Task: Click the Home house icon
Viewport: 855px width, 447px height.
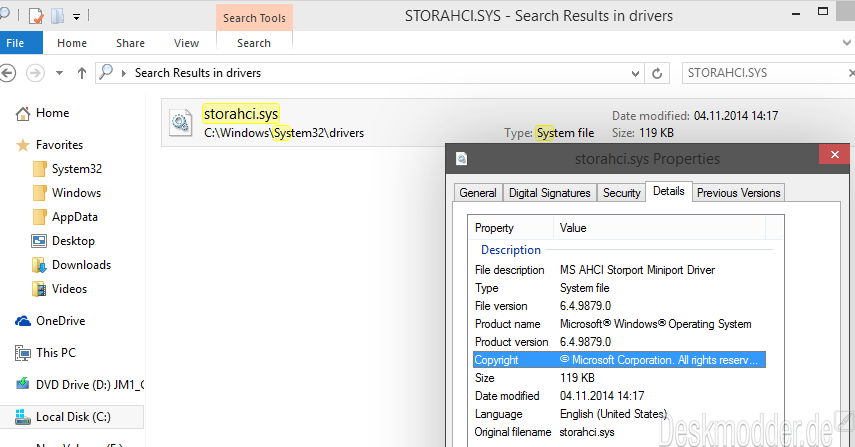Action: [23, 113]
